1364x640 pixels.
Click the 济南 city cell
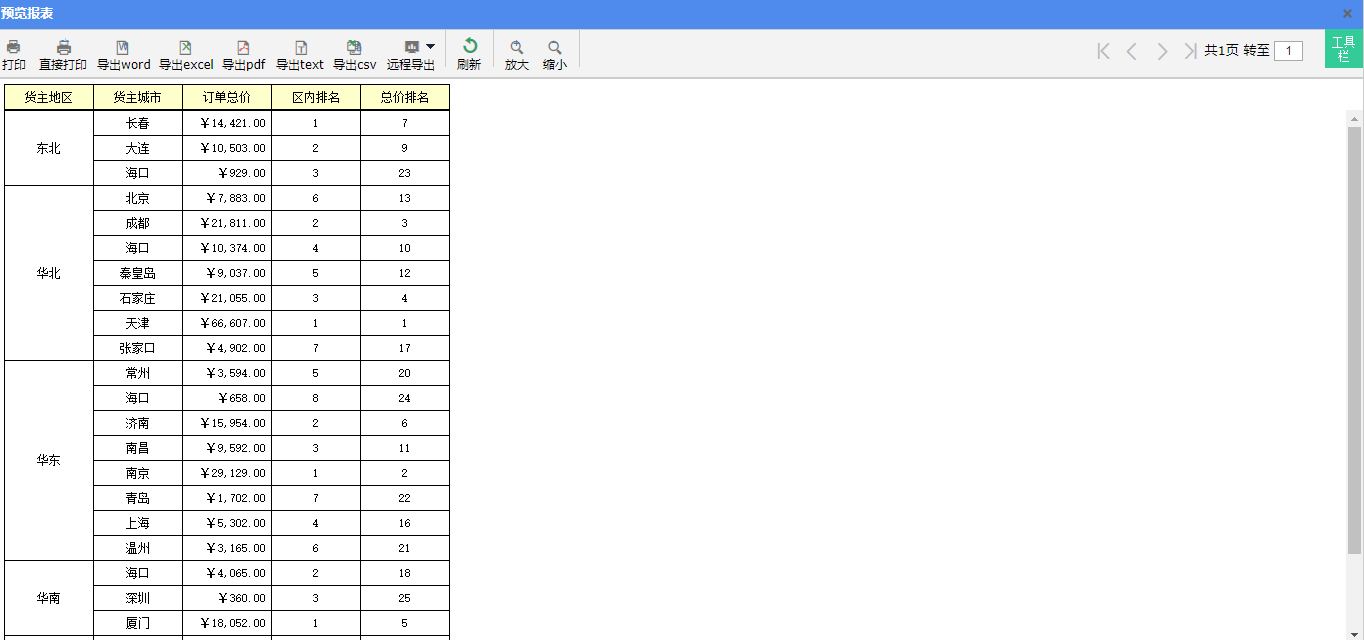point(138,423)
